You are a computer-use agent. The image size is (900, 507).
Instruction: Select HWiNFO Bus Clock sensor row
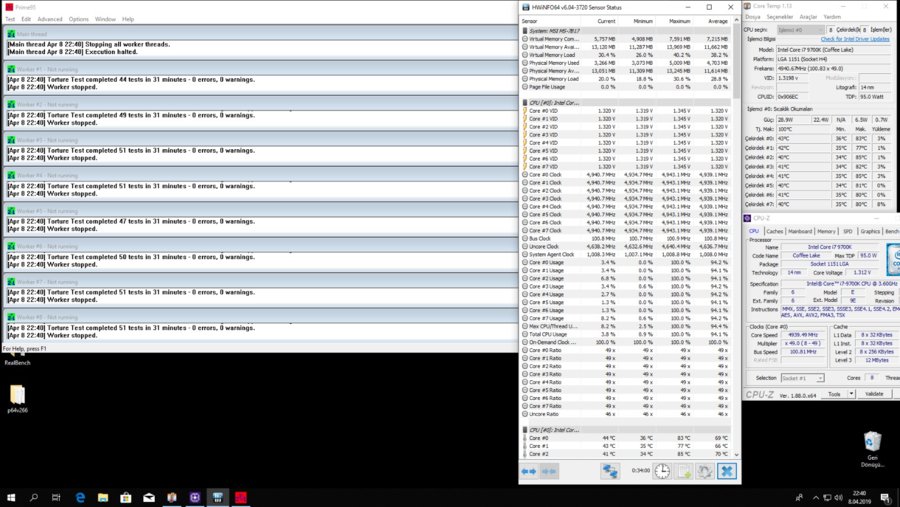626,238
